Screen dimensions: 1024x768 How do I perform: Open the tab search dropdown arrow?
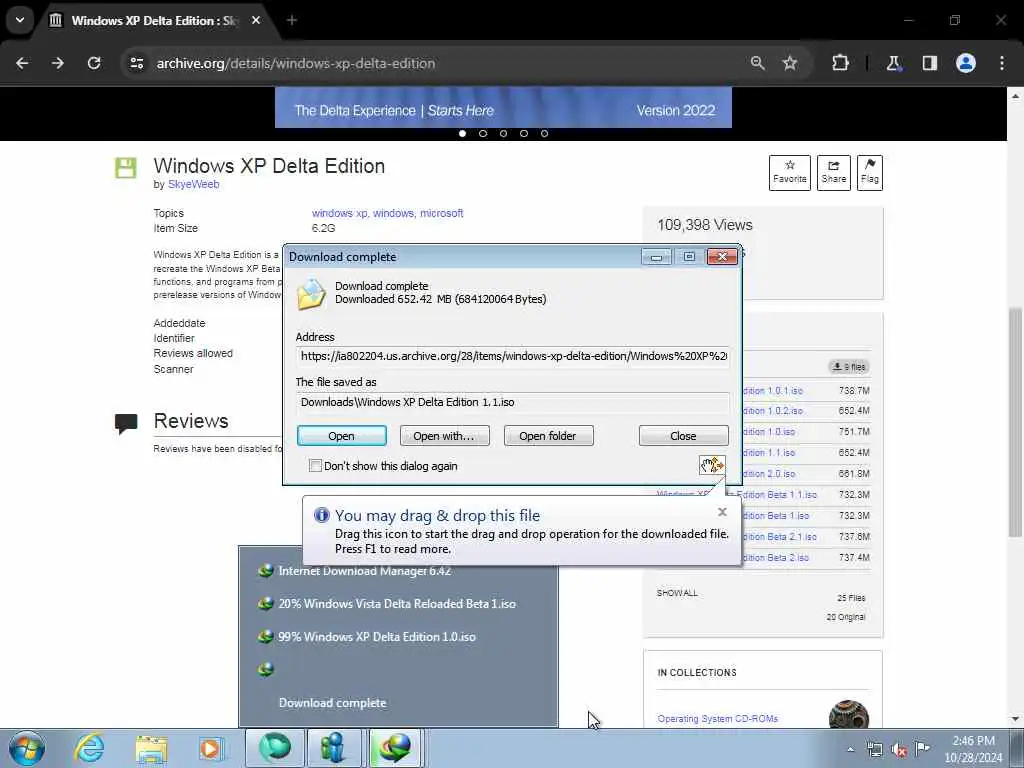pyautogui.click(x=20, y=20)
